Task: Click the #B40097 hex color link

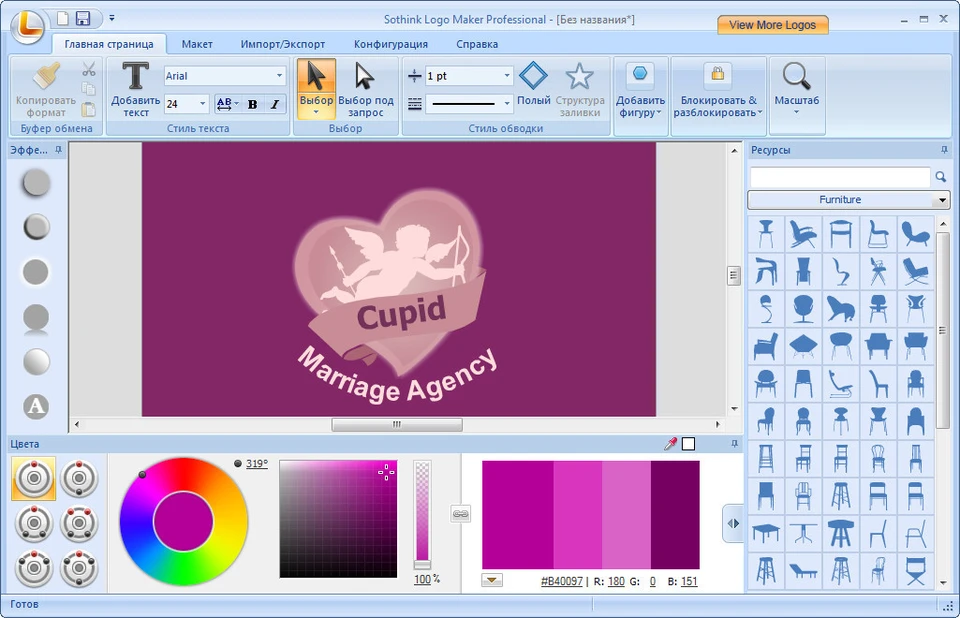Action: (x=561, y=581)
